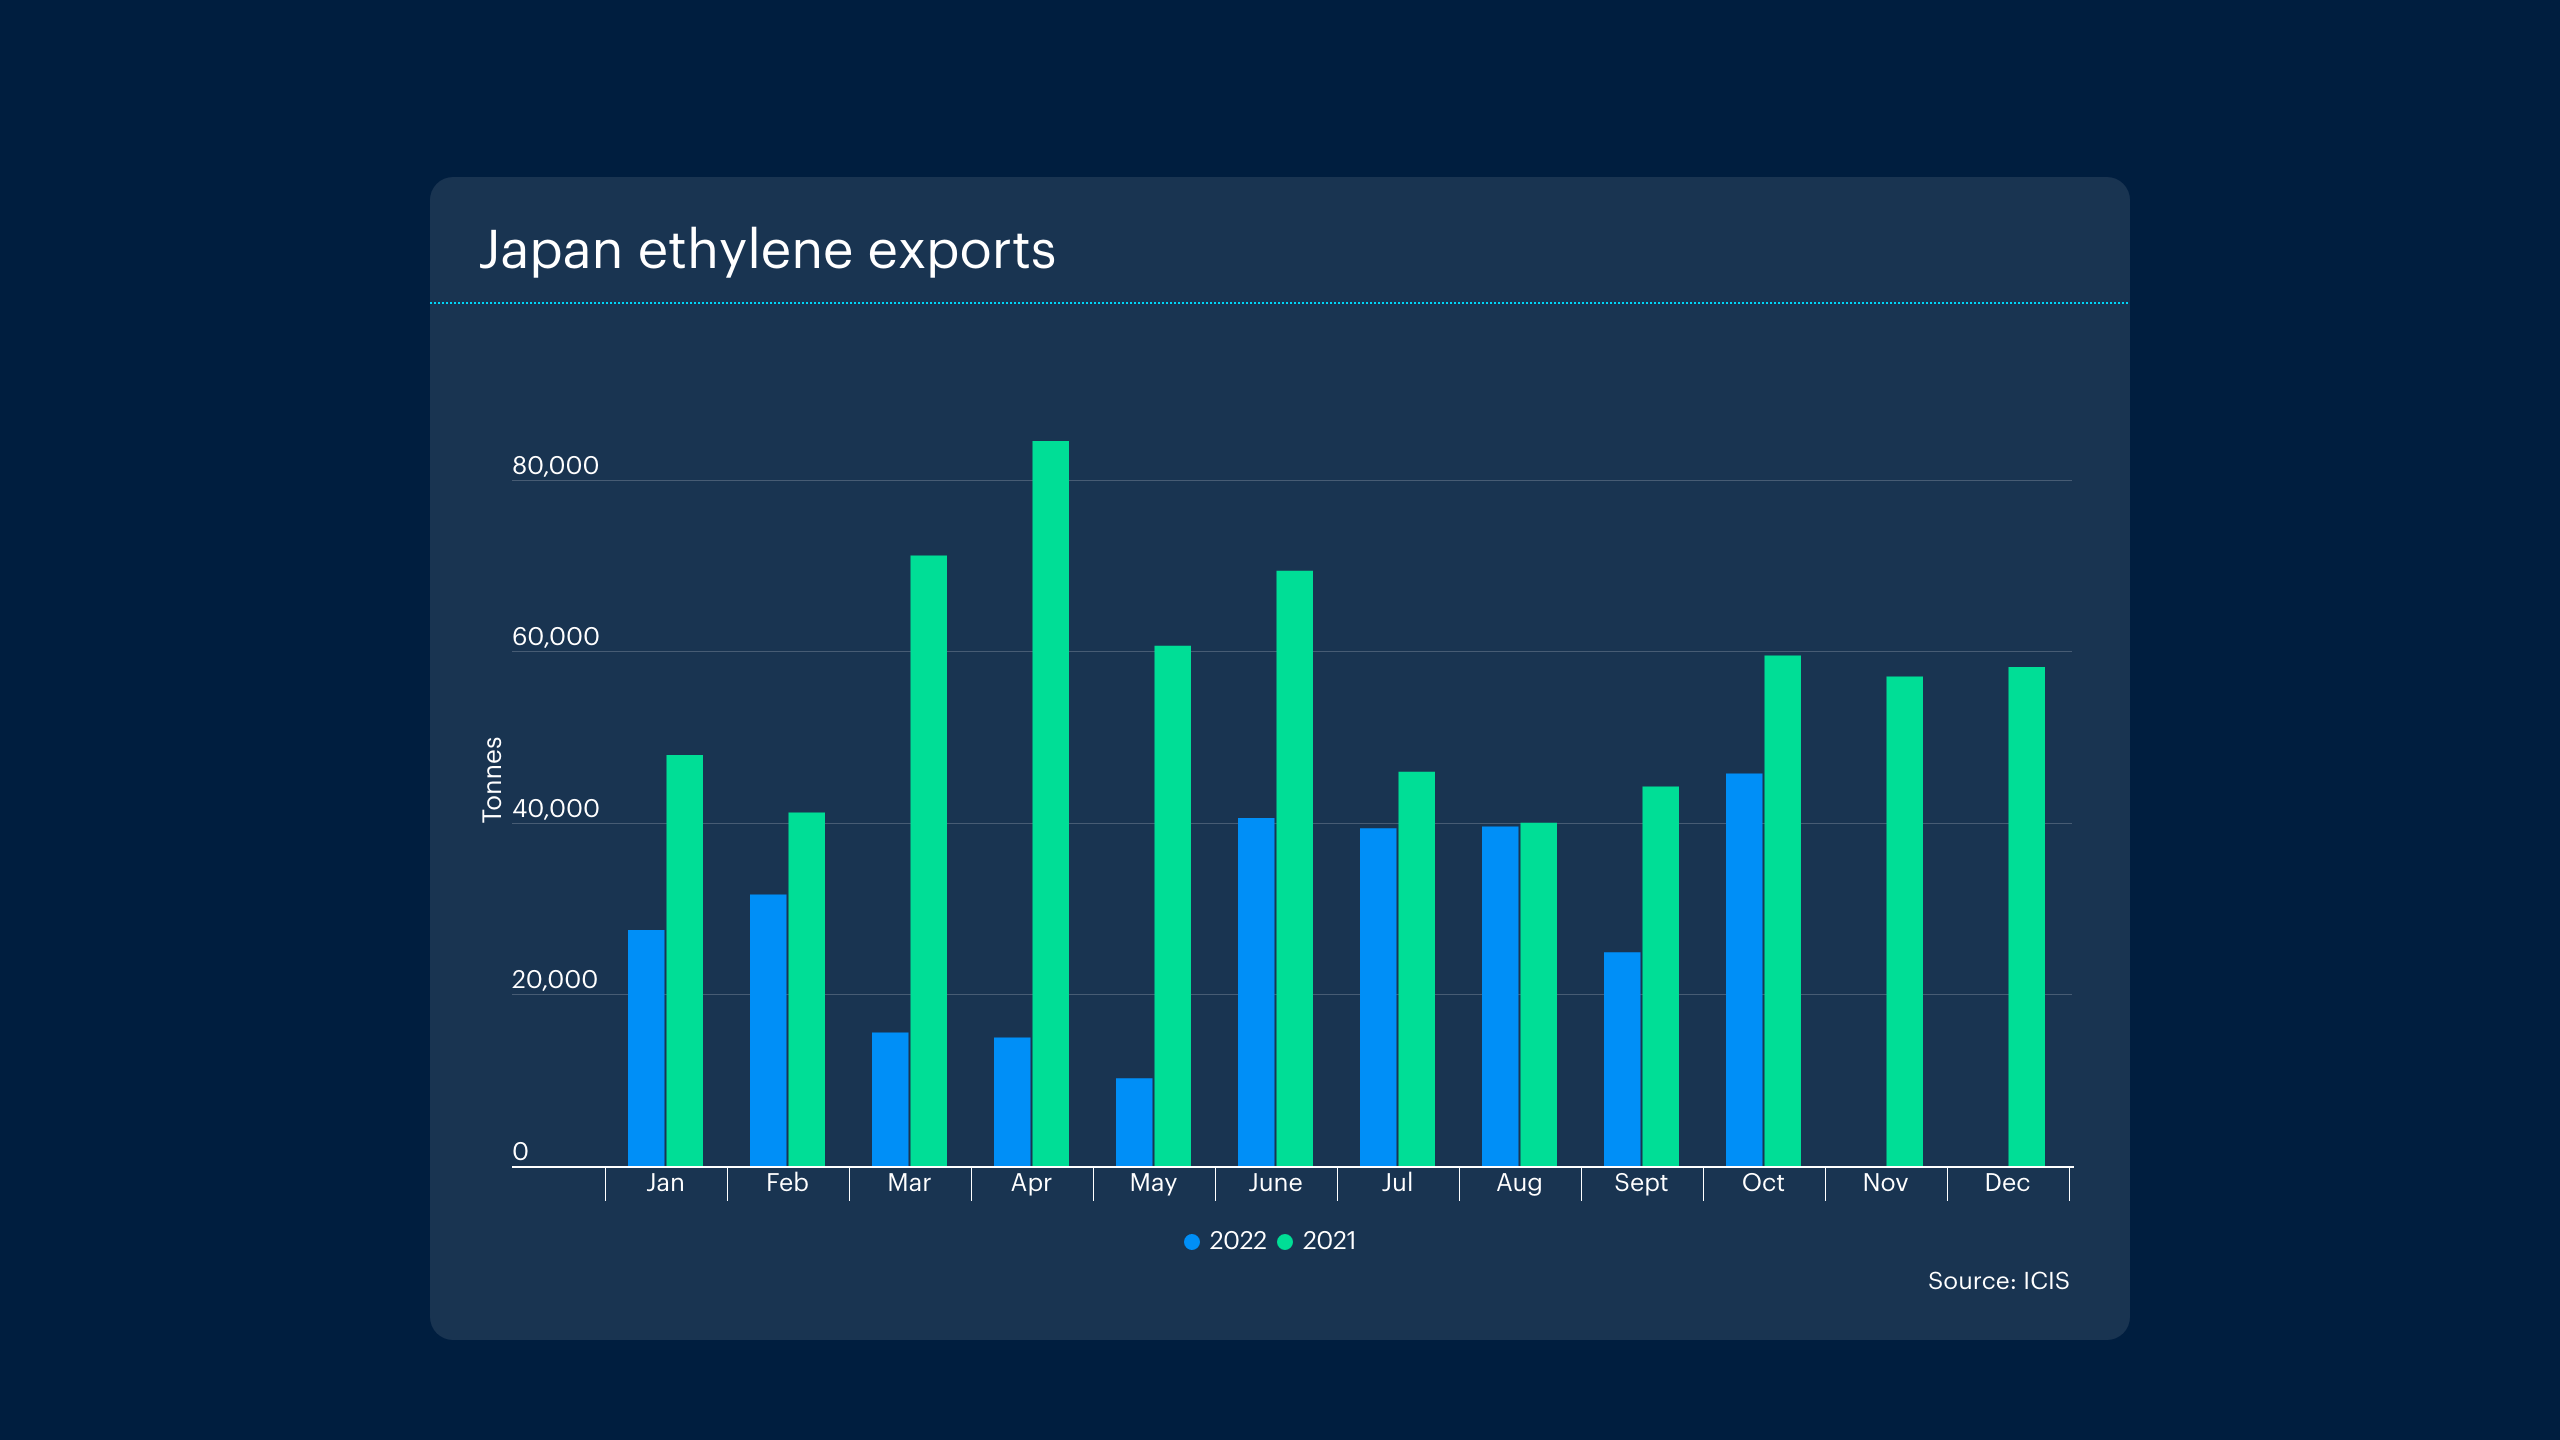Click the 80,000 y-axis label
This screenshot has height=1440, width=2560.
pyautogui.click(x=555, y=466)
